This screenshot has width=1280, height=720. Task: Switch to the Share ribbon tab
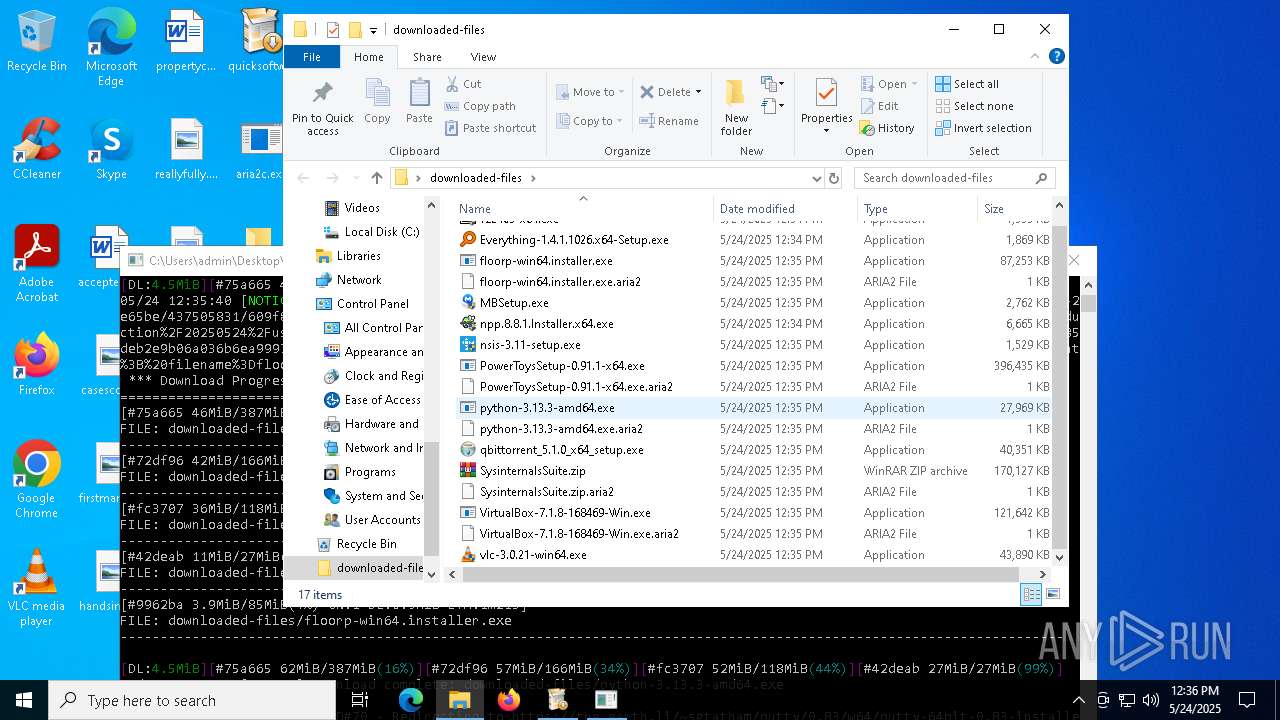pos(427,57)
